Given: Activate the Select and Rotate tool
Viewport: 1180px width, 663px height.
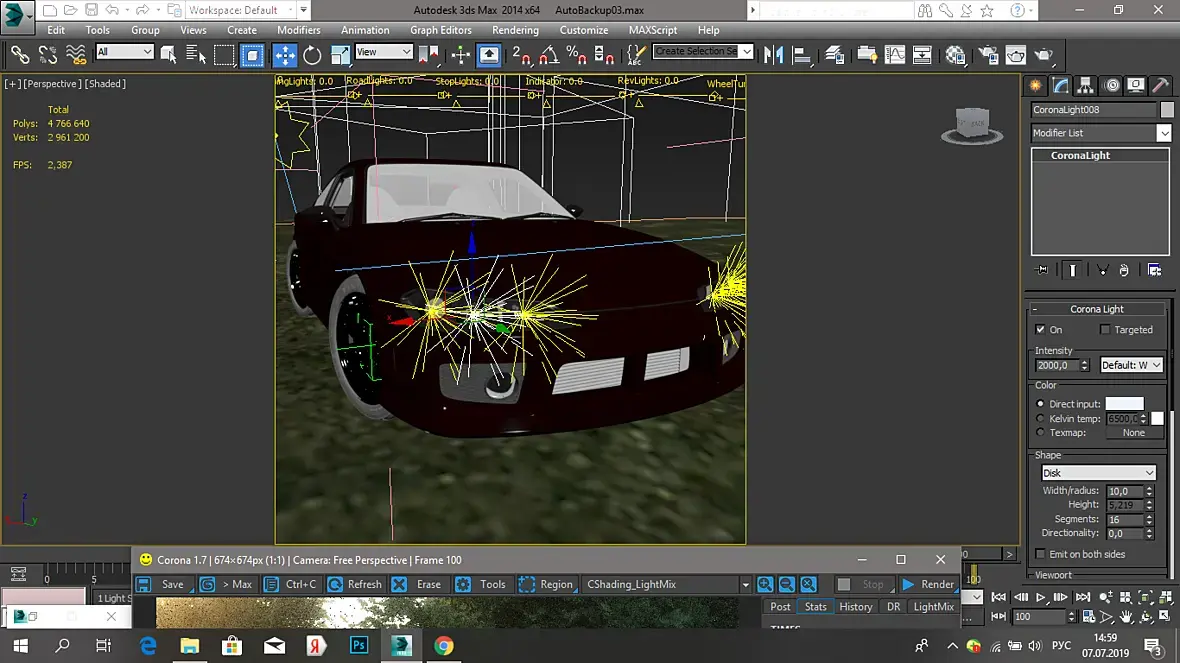Looking at the screenshot, I should coord(313,55).
